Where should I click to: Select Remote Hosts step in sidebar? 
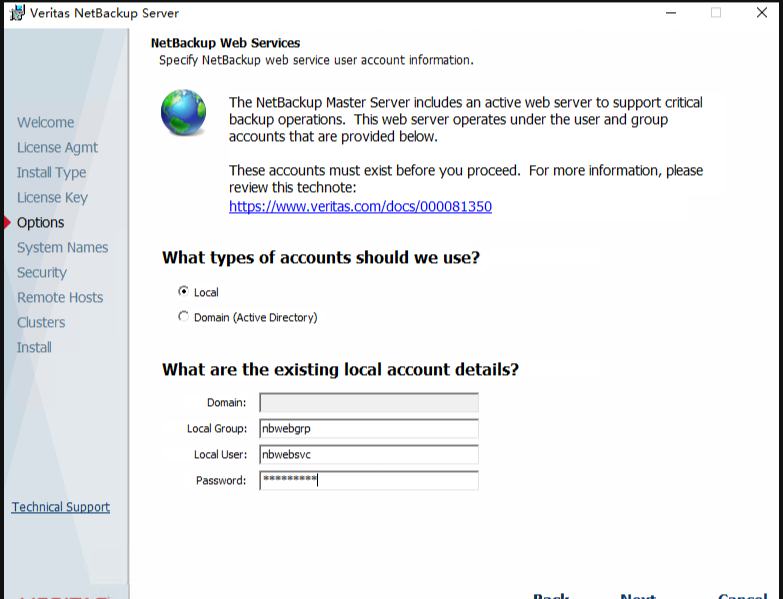click(x=60, y=297)
